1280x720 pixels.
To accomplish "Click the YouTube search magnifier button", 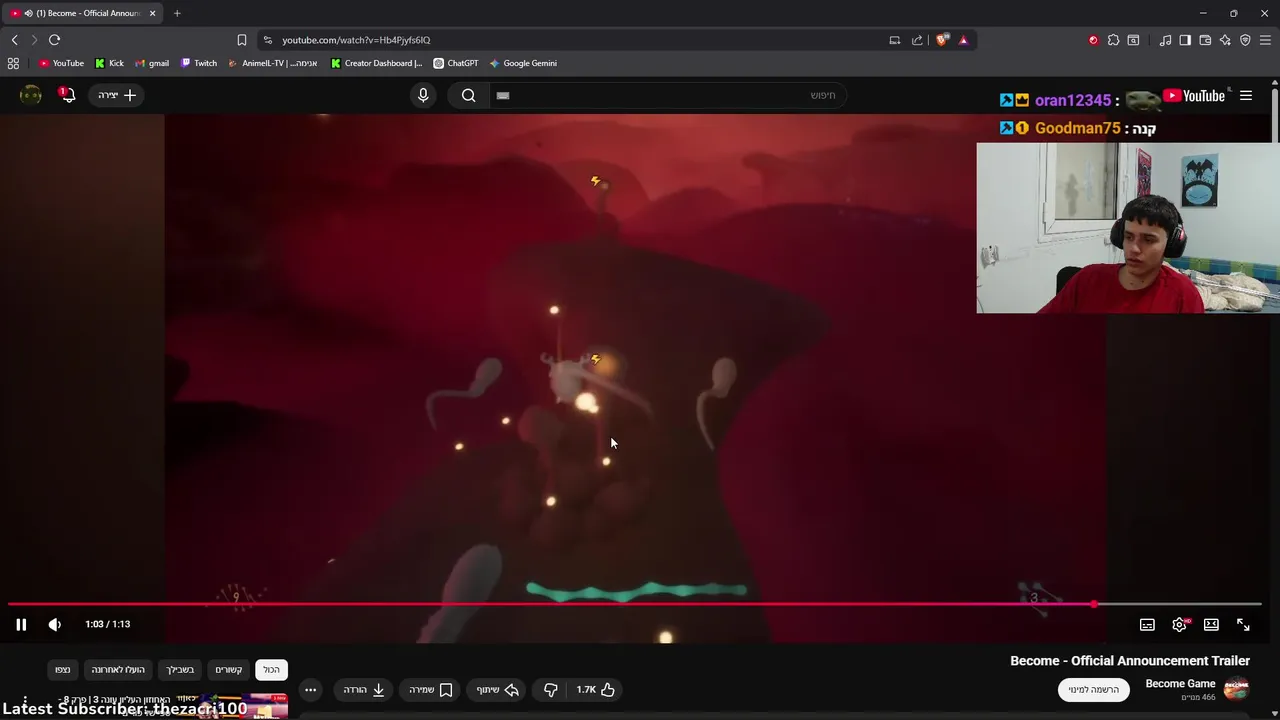I will tap(468, 95).
